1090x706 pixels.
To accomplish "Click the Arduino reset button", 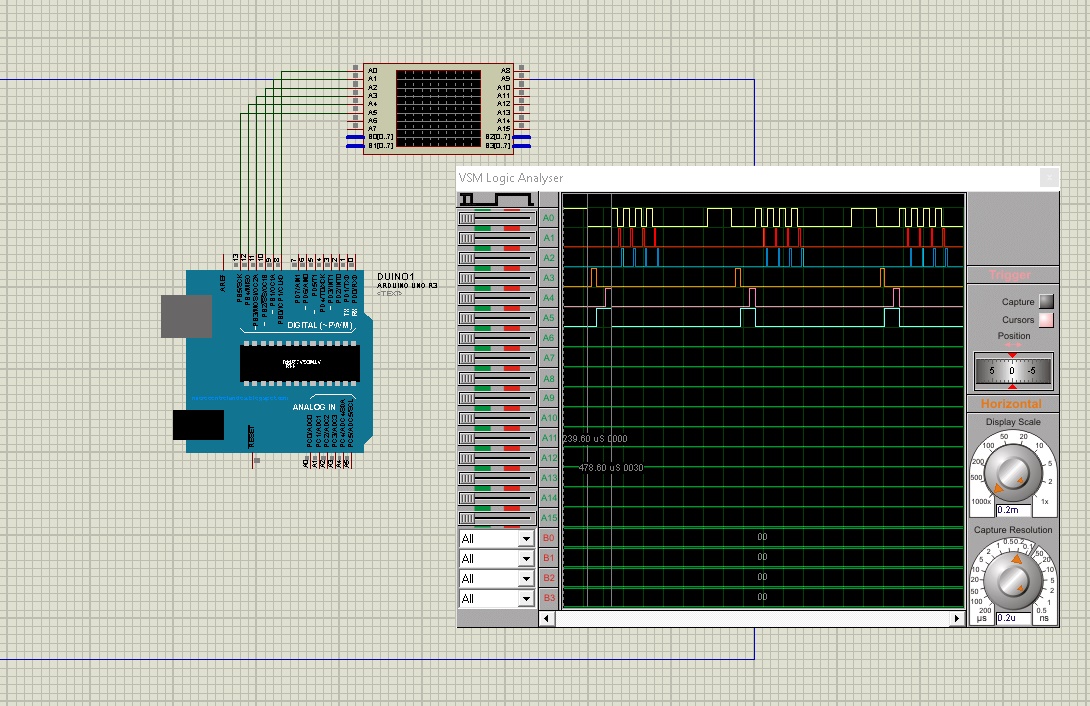I will (x=257, y=460).
